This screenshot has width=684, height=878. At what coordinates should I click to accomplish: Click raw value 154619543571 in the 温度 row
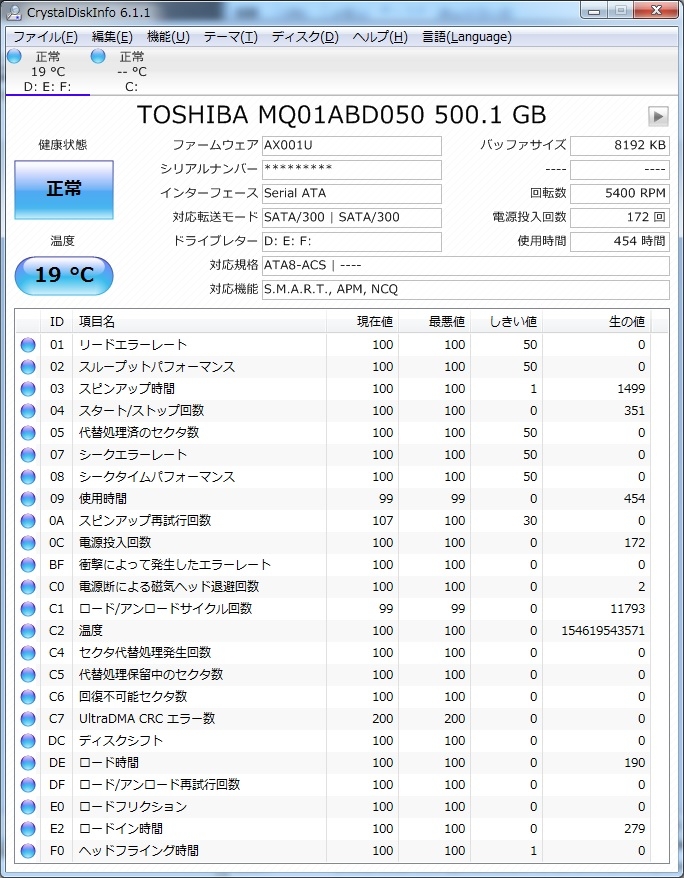point(603,631)
